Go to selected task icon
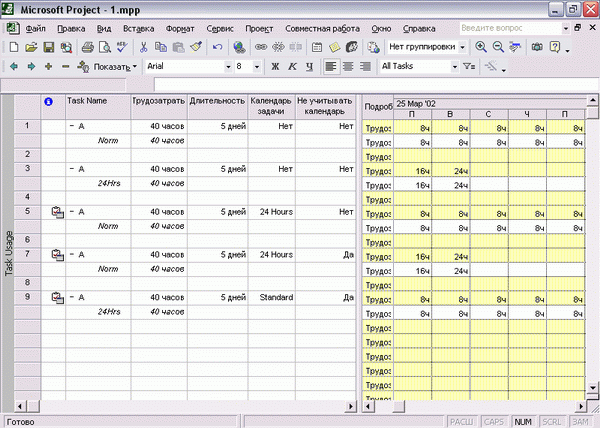600x428 pixels. 515,47
